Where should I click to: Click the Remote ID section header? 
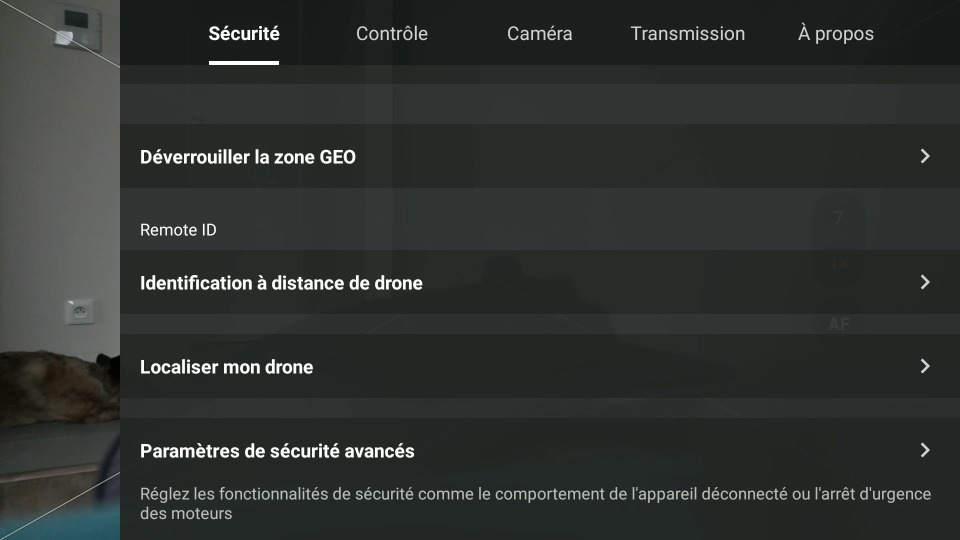coord(178,230)
